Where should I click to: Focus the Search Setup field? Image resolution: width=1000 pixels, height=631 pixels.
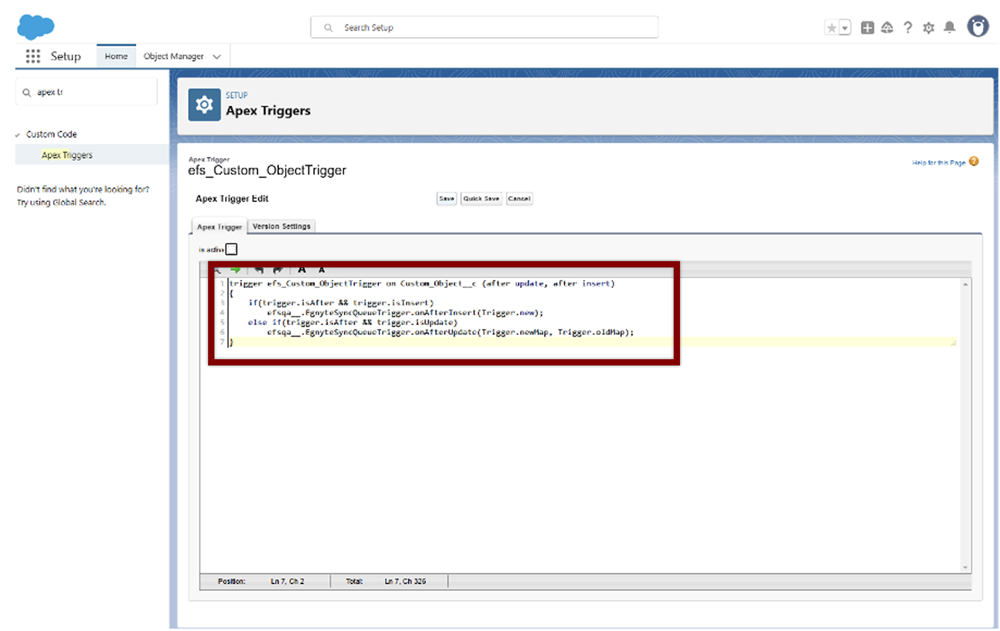point(485,27)
